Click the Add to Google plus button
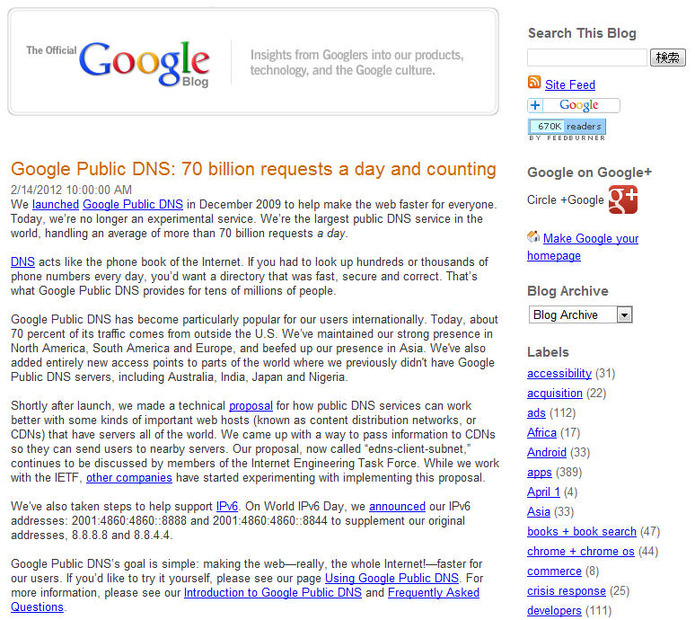Viewport: 695px width, 620px height. pyautogui.click(x=573, y=105)
